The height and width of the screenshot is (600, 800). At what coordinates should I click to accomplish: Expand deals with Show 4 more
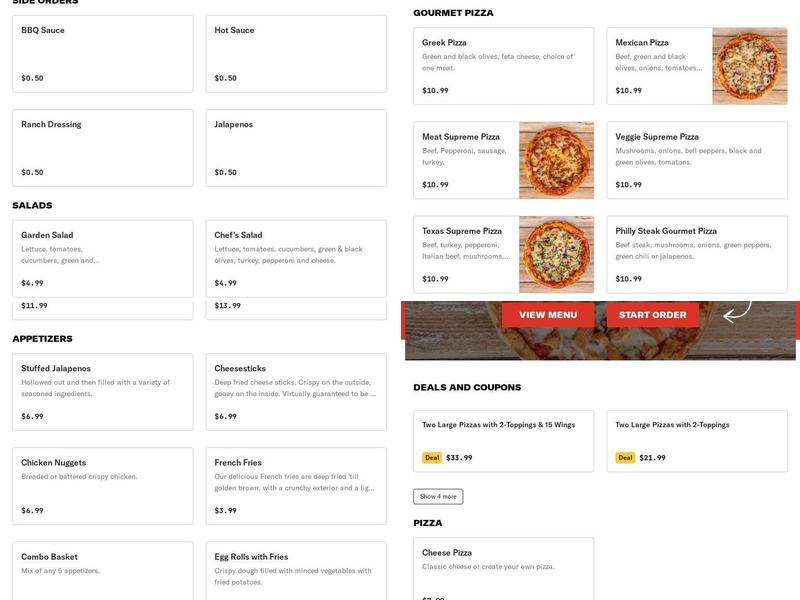(438, 496)
